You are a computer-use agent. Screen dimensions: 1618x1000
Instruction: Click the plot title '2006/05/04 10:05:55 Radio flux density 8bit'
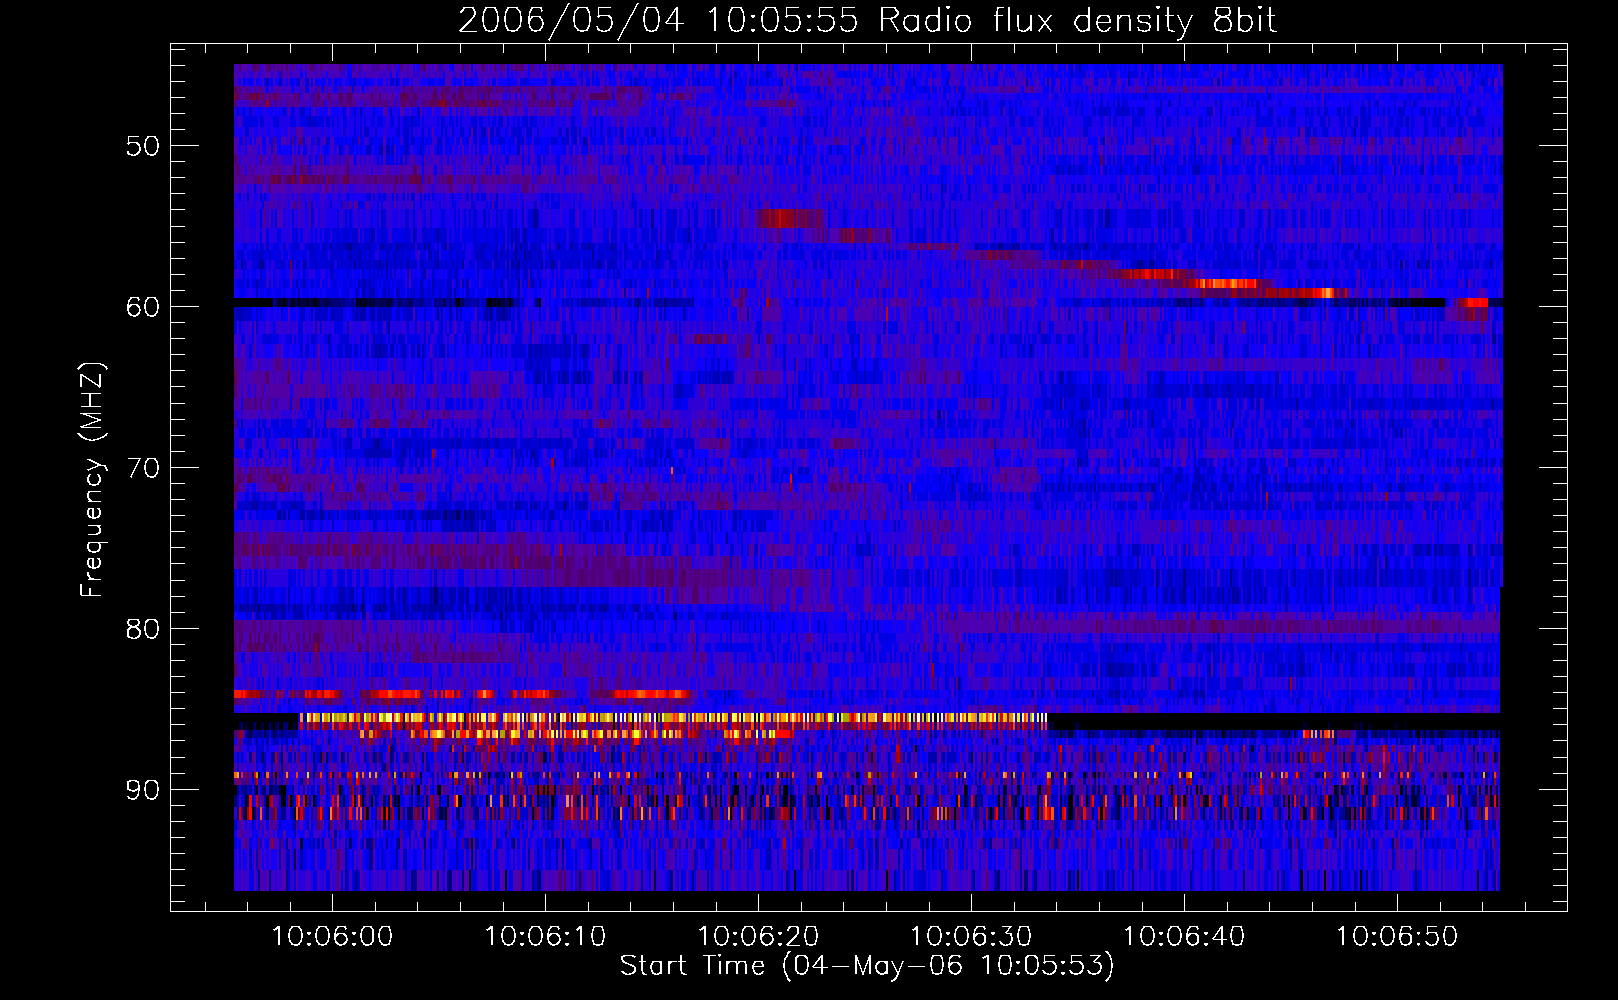(867, 20)
